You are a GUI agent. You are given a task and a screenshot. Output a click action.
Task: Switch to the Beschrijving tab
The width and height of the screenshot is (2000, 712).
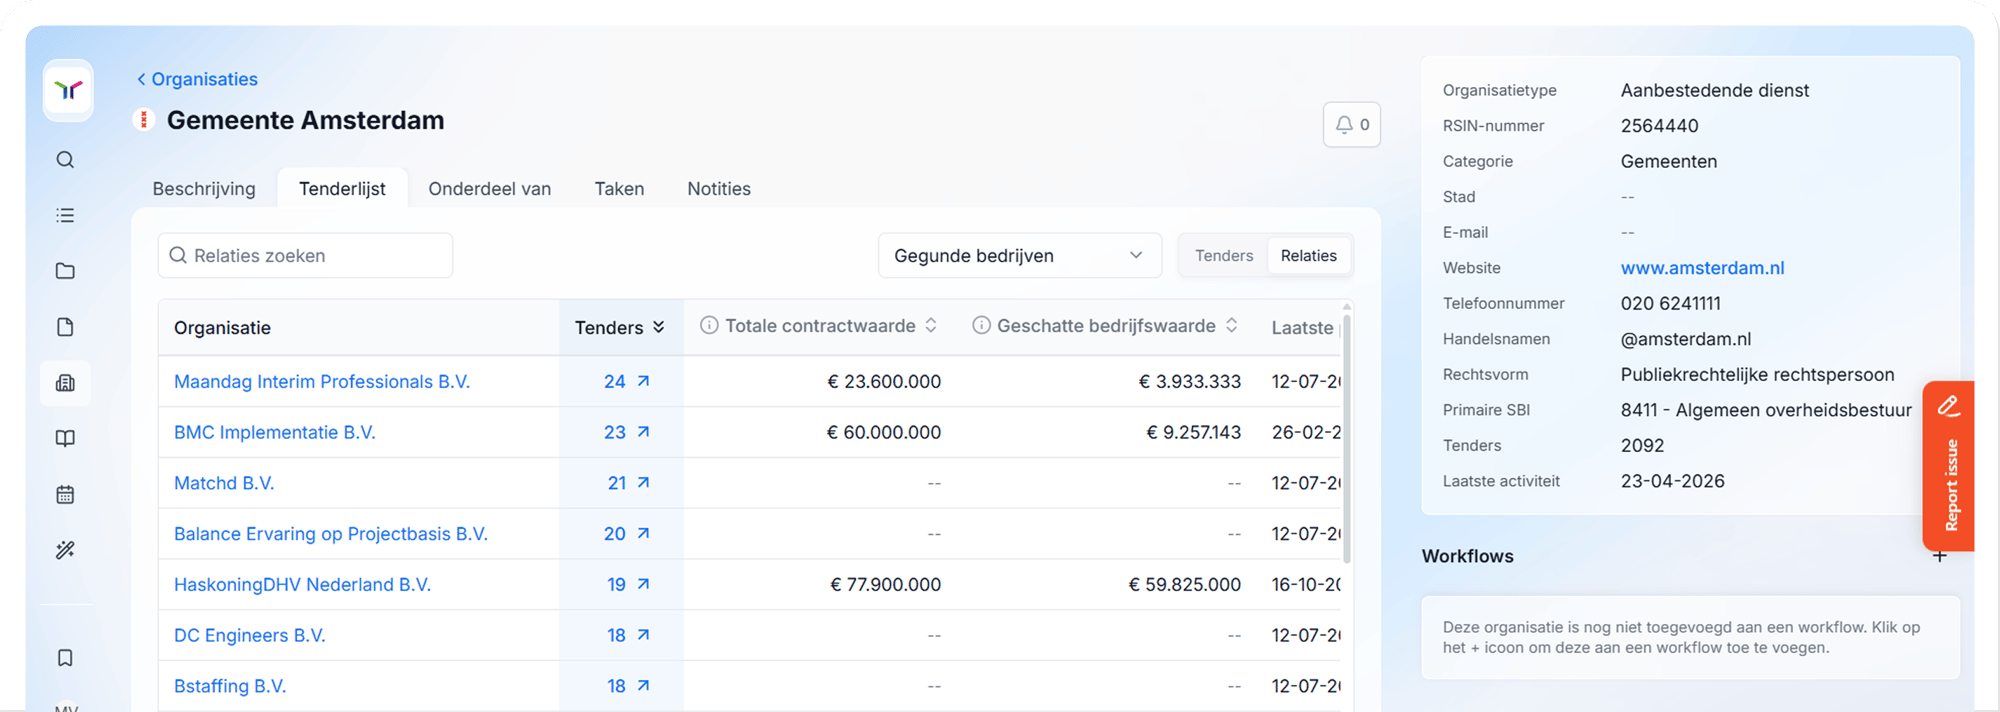(x=204, y=189)
